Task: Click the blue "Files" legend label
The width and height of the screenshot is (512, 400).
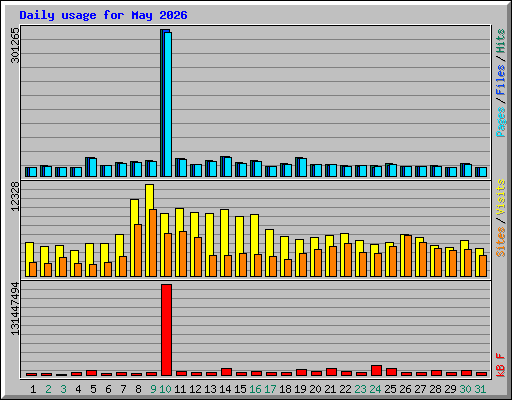Action: 501,80
